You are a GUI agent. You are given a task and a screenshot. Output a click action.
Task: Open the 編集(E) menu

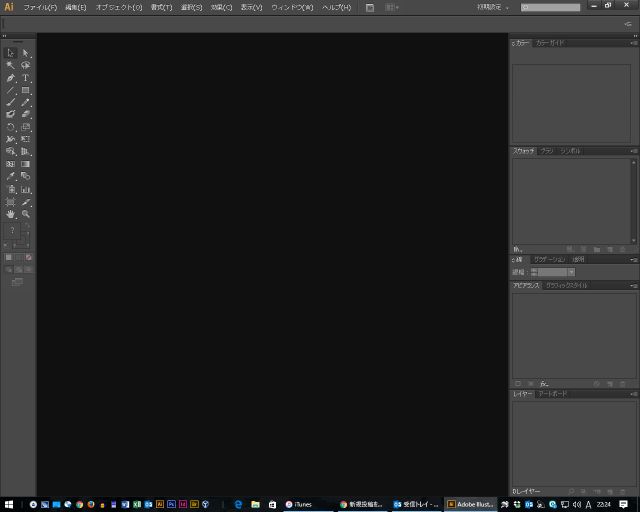(x=76, y=7)
